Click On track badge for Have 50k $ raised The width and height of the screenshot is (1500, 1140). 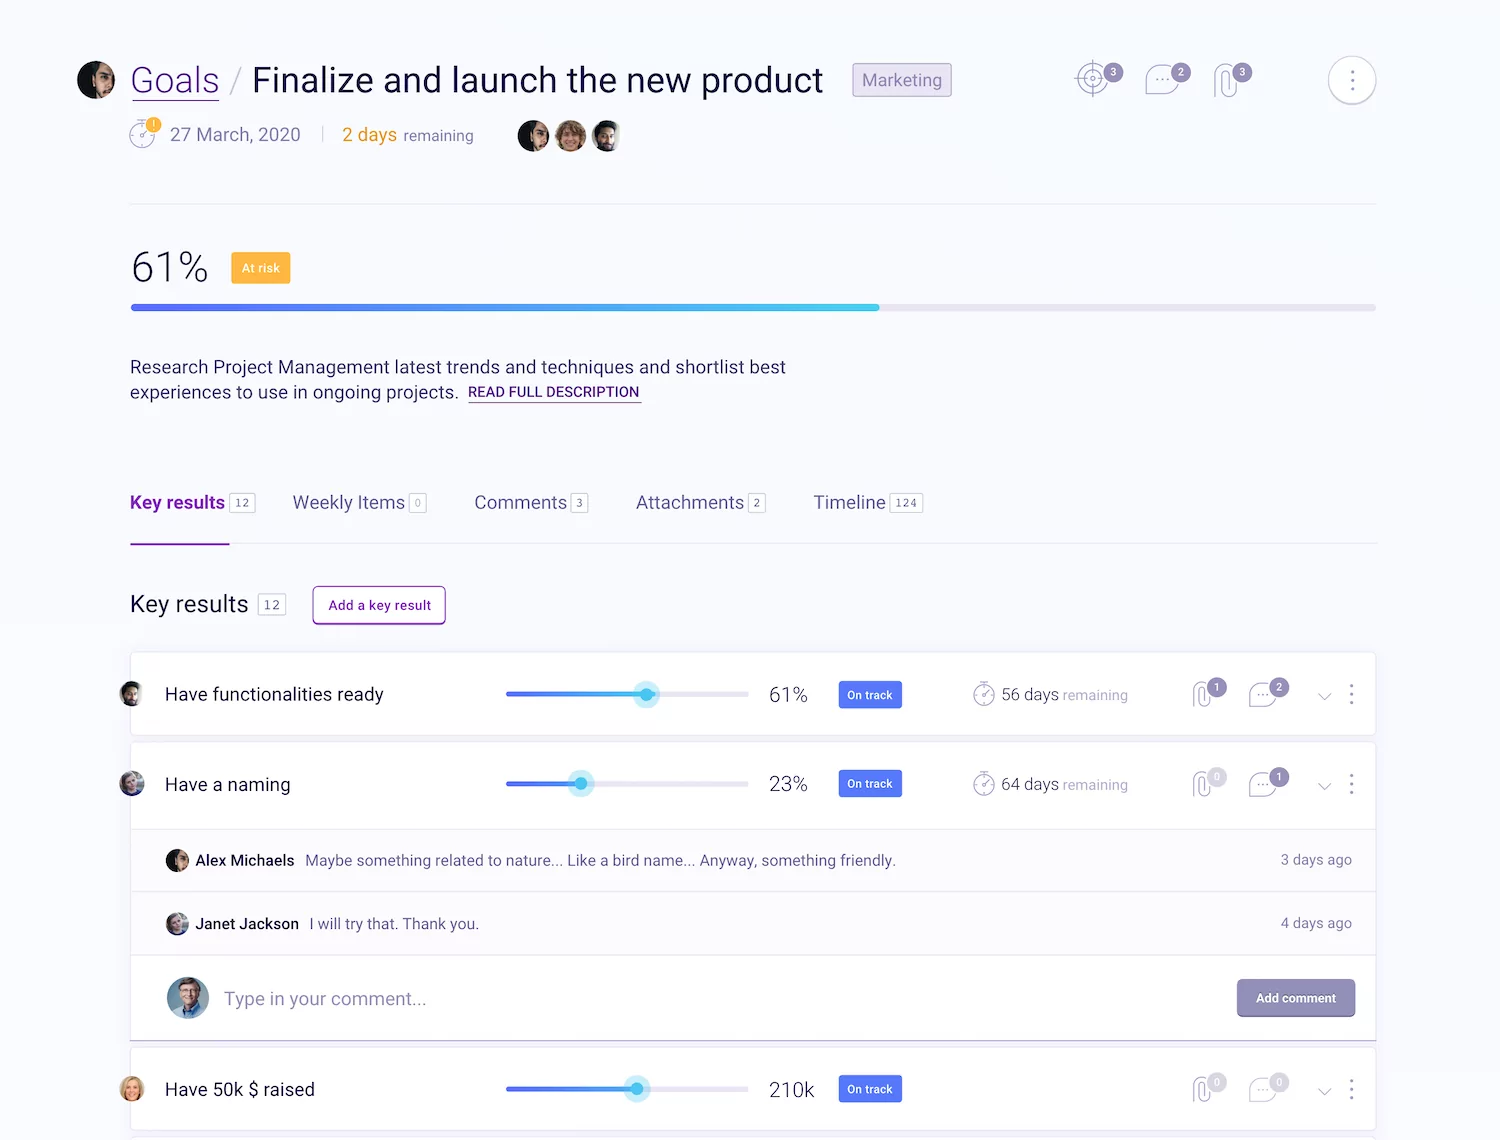click(870, 1089)
